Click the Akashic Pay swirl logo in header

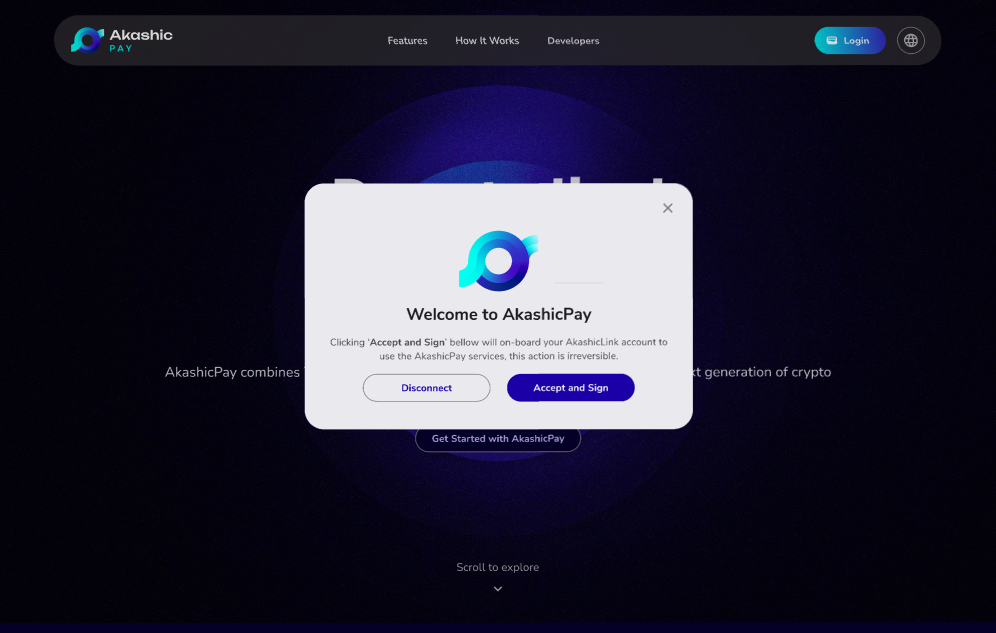(x=87, y=40)
